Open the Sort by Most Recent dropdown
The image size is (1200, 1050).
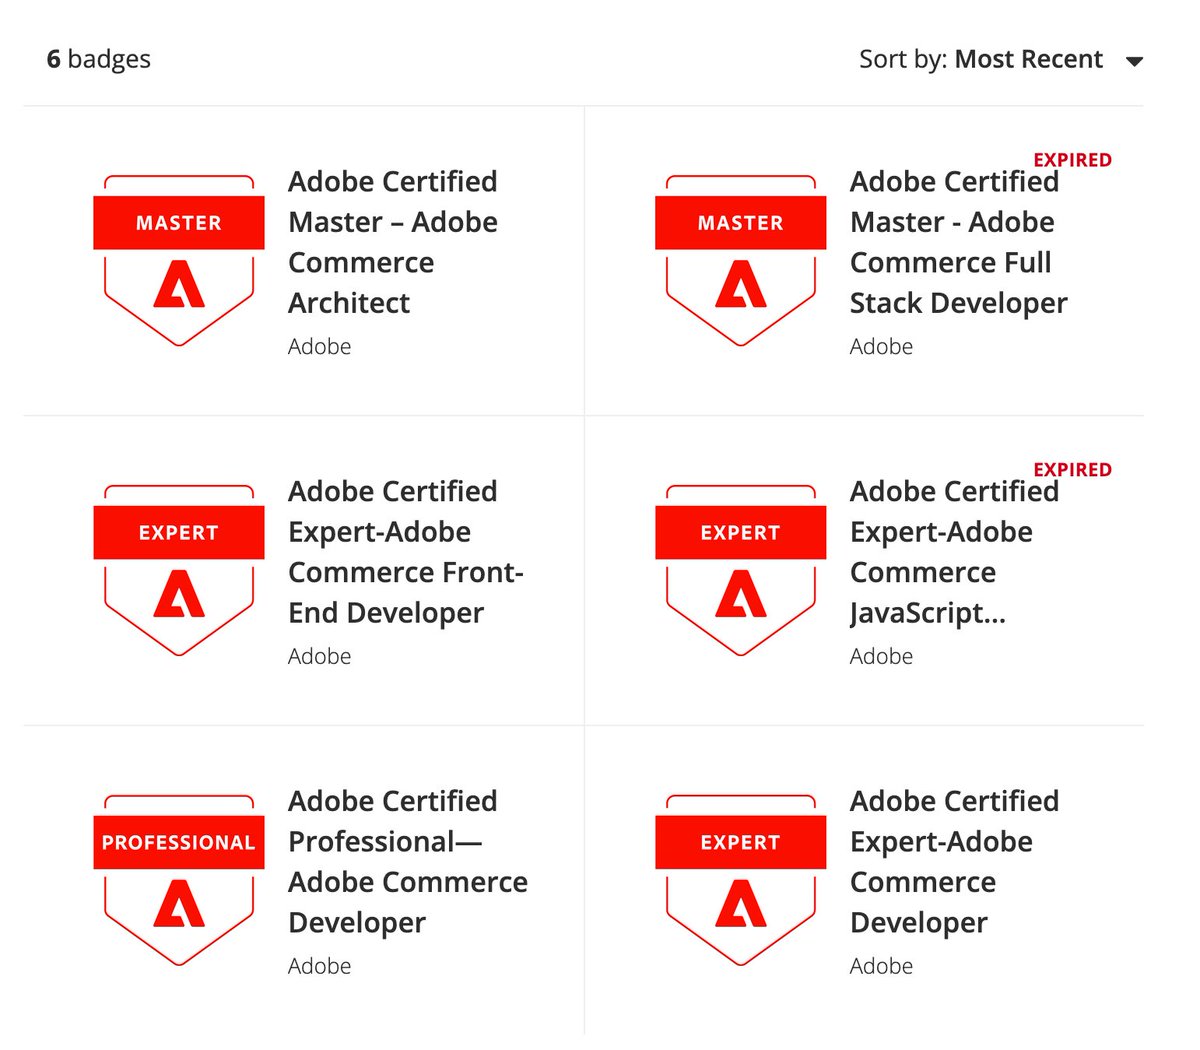1001,59
